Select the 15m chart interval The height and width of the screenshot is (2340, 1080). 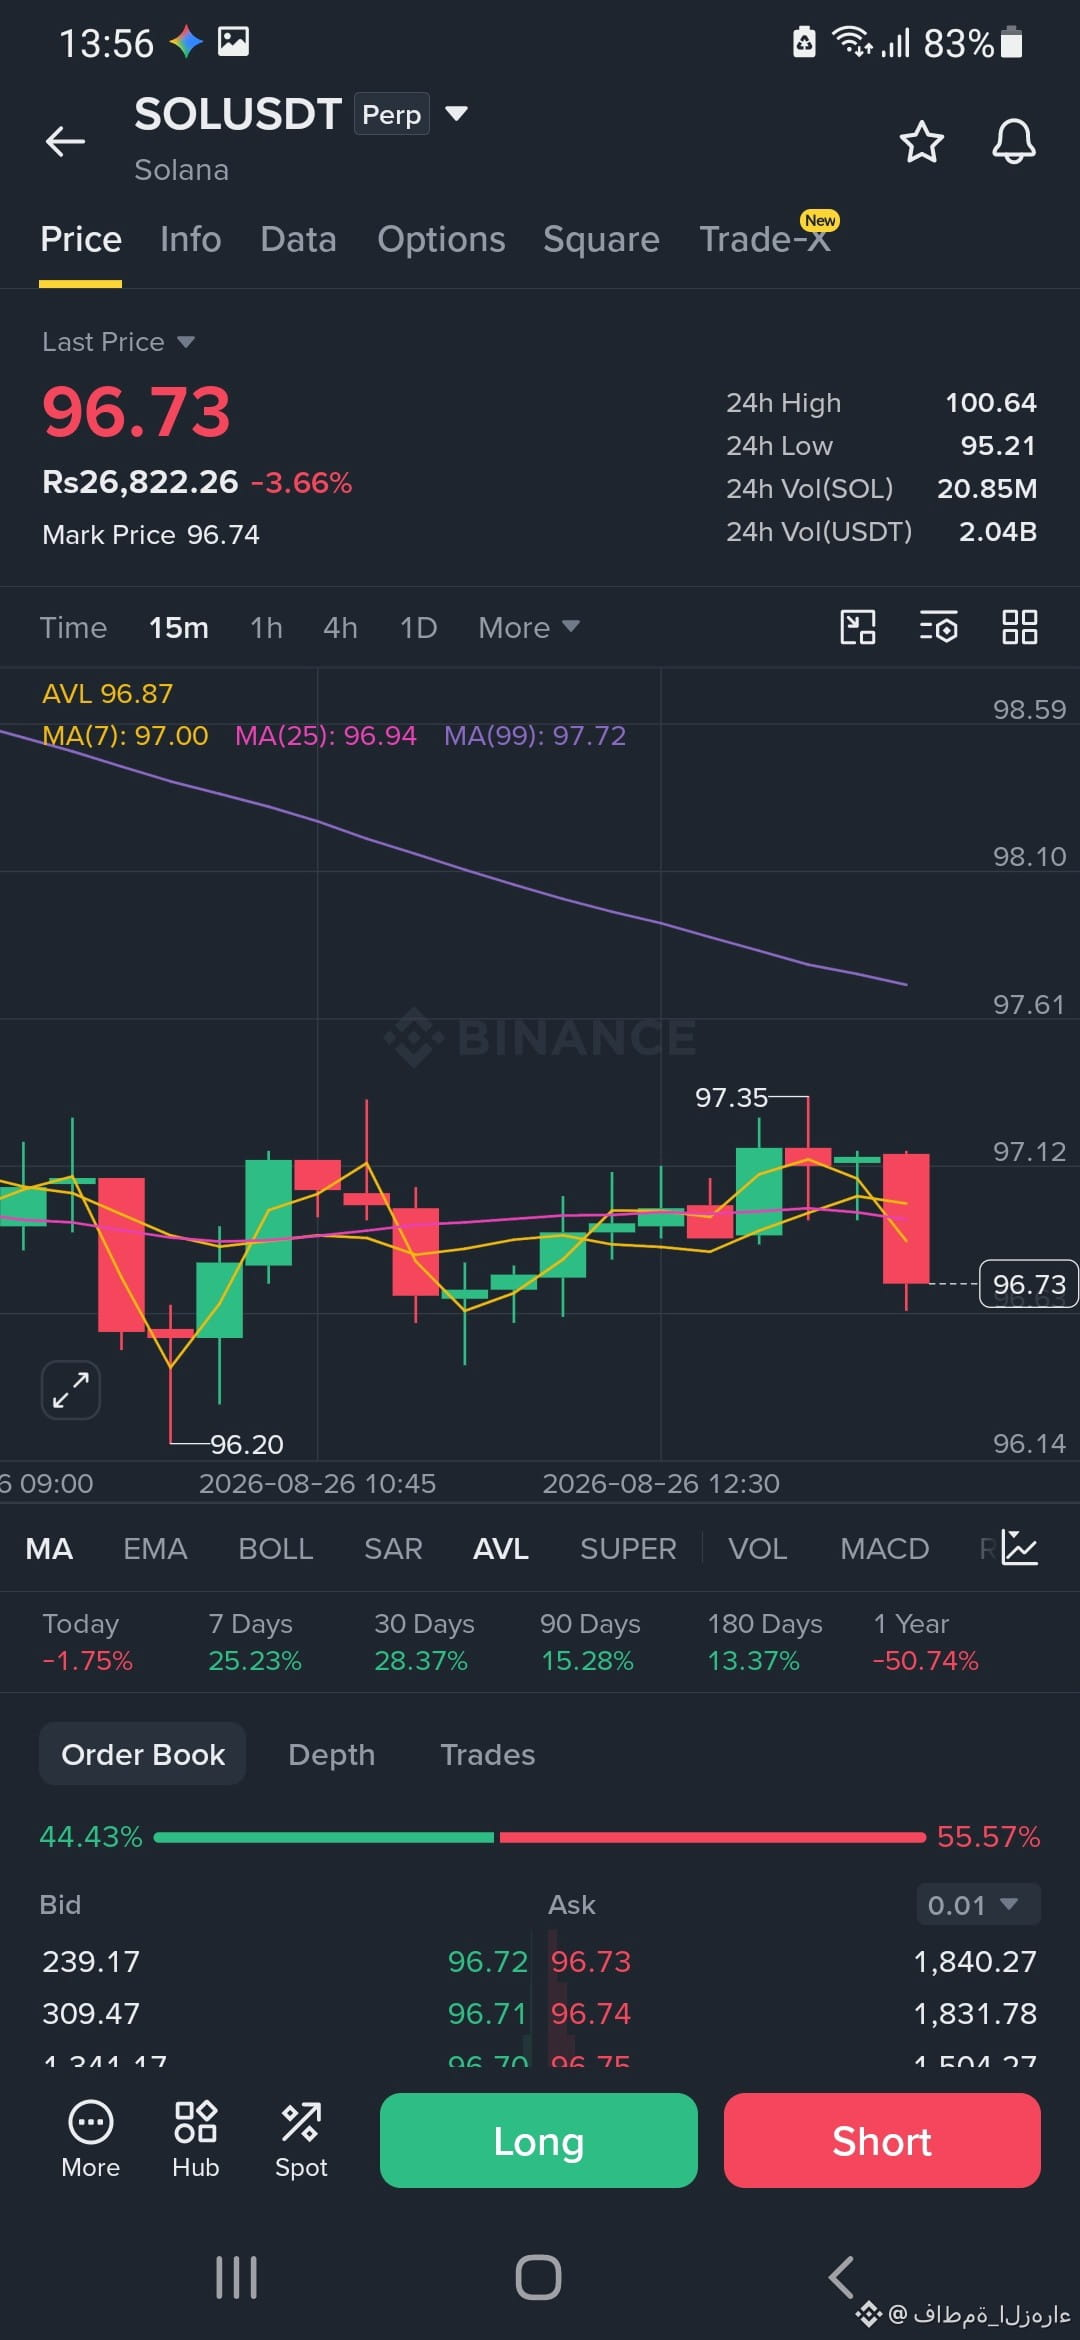point(179,627)
